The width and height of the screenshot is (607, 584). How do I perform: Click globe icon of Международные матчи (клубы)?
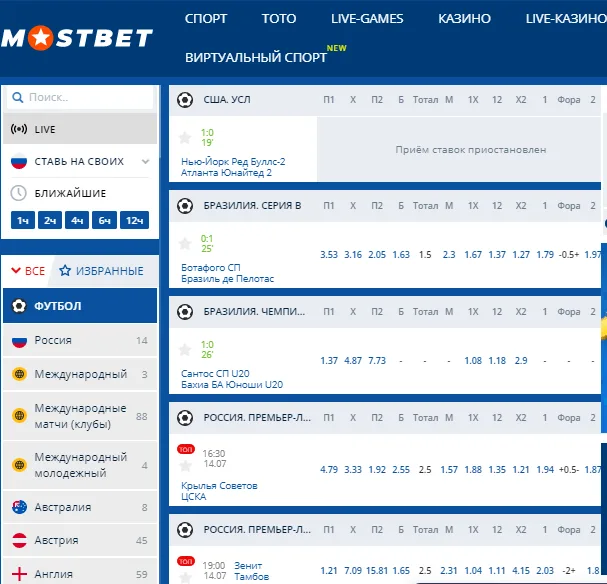coord(19,416)
